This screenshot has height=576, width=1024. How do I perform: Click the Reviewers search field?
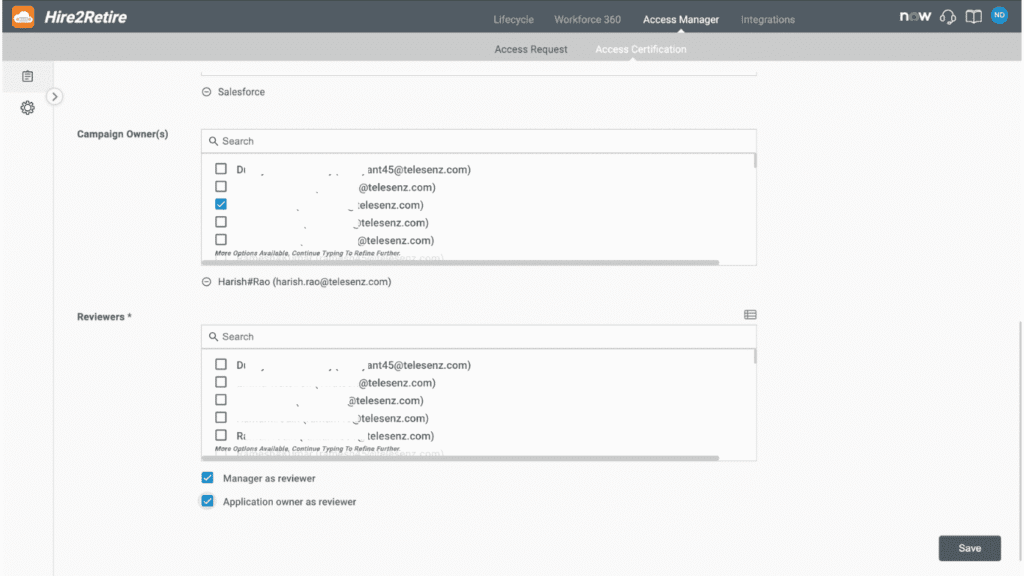click(x=478, y=337)
